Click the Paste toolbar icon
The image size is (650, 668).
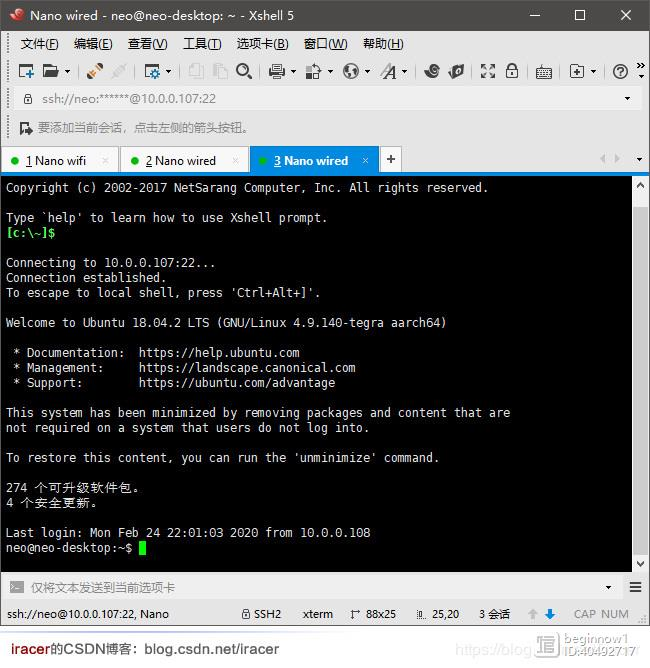(220, 71)
